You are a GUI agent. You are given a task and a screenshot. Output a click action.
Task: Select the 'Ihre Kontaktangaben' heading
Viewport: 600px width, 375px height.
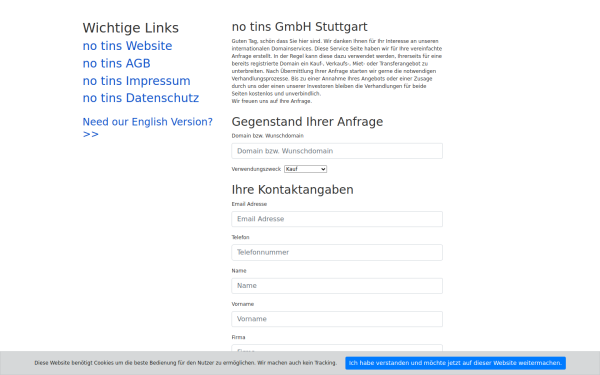(293, 190)
